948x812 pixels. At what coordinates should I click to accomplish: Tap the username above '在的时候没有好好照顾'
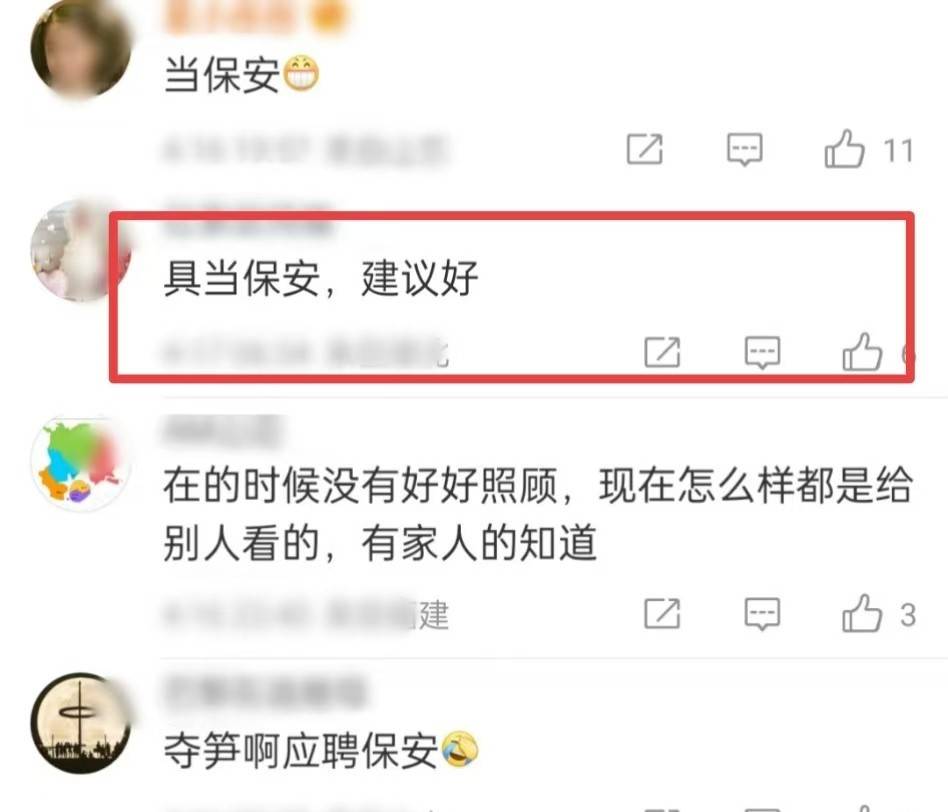point(221,431)
